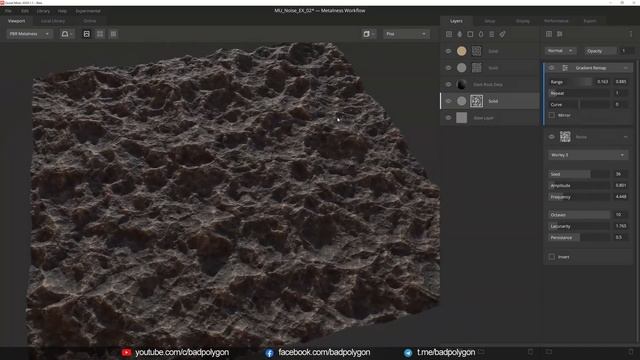Toggle the Gradient Remap component eye icon

click(551, 68)
